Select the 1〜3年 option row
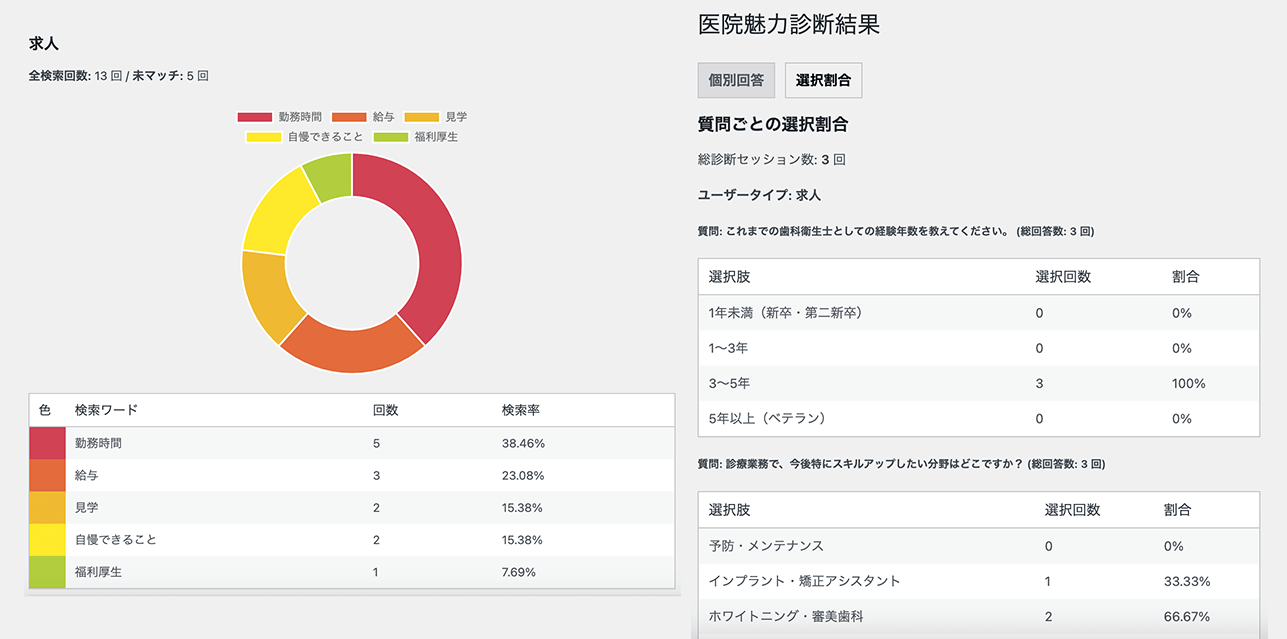The image size is (1287, 639). click(979, 348)
